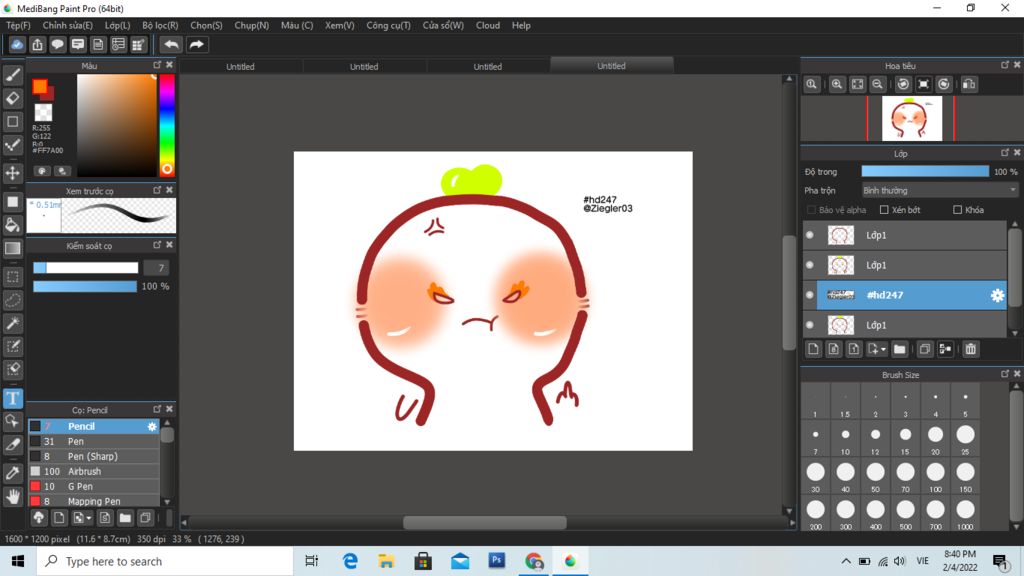Open Microsoft Edge from the taskbar
Screen dimensions: 1024x576
(350, 561)
